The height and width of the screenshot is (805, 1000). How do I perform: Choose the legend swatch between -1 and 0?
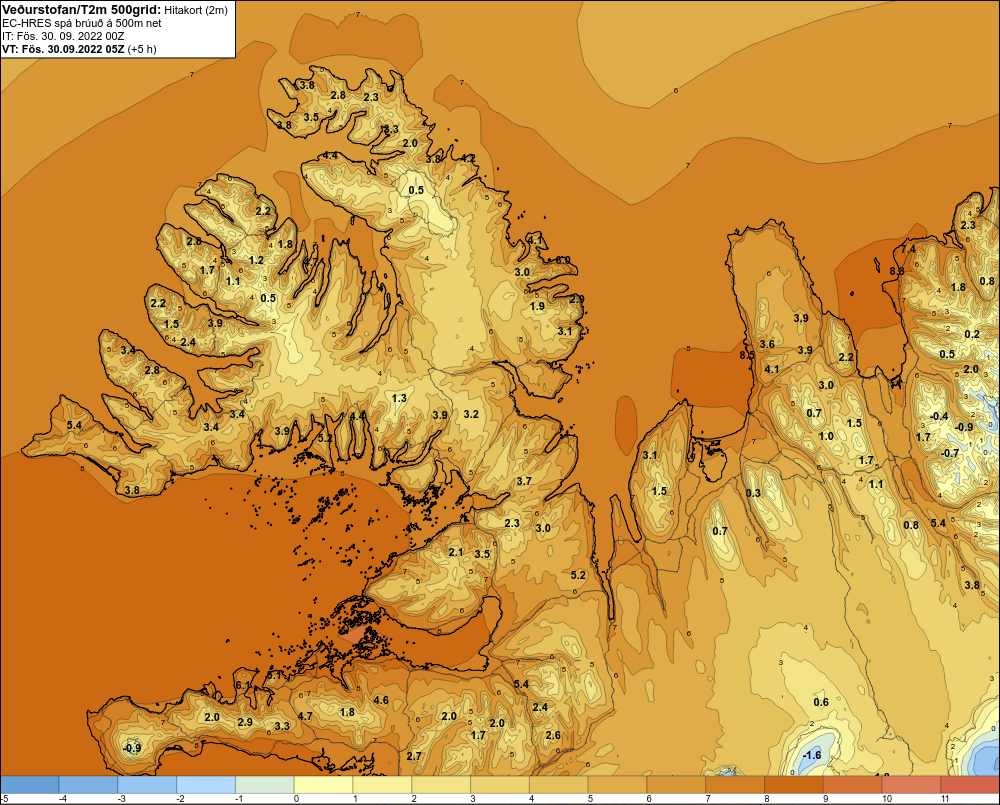(265, 785)
